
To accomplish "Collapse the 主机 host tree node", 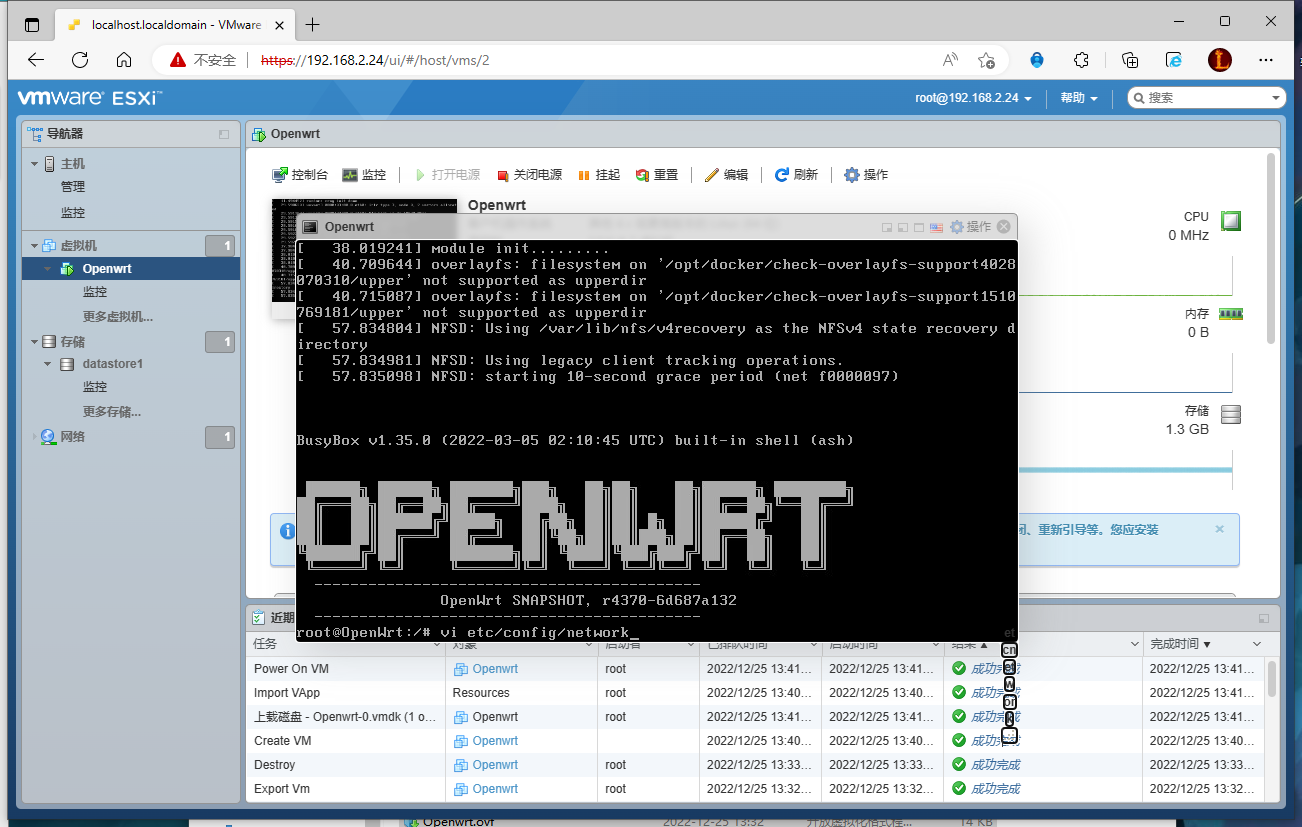I will click(34, 164).
